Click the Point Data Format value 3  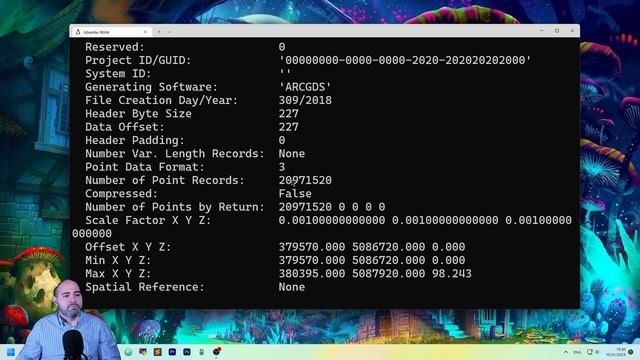[282, 167]
